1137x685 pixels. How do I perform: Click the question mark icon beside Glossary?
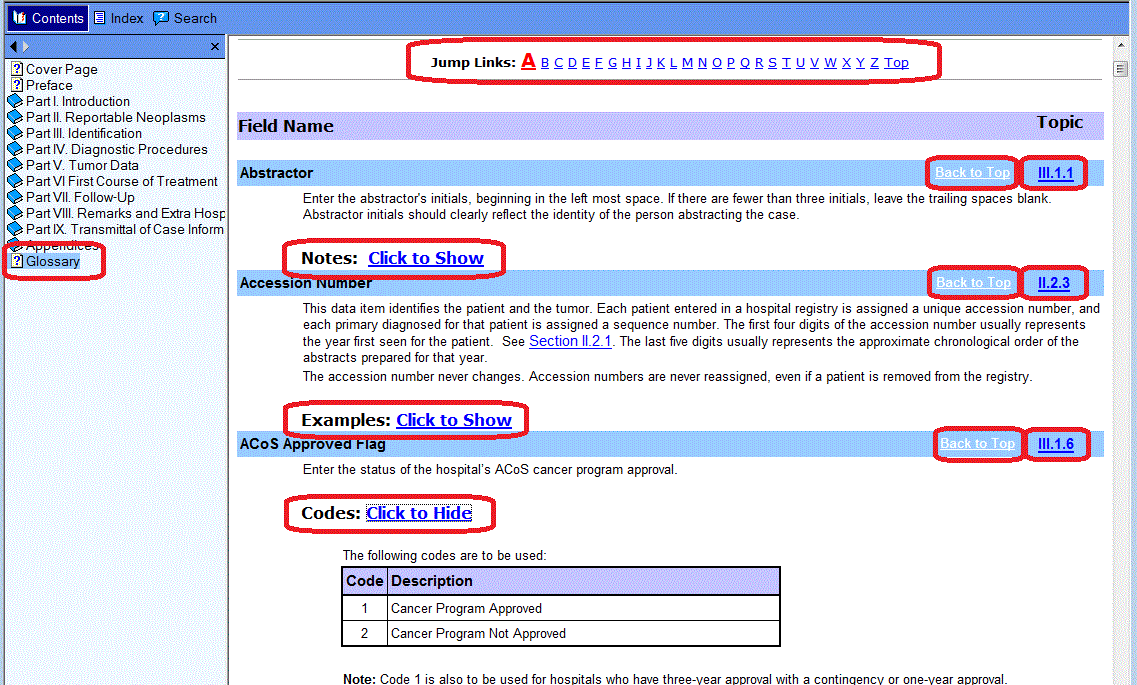point(16,261)
